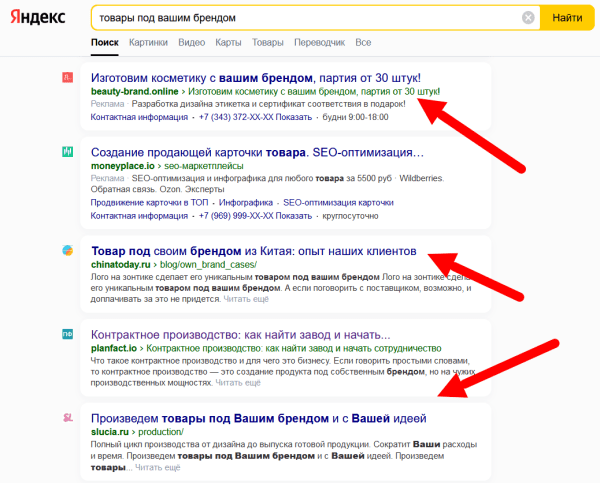
Task: Open 'Товар под своим брендом из Китая' result
Action: tap(253, 250)
